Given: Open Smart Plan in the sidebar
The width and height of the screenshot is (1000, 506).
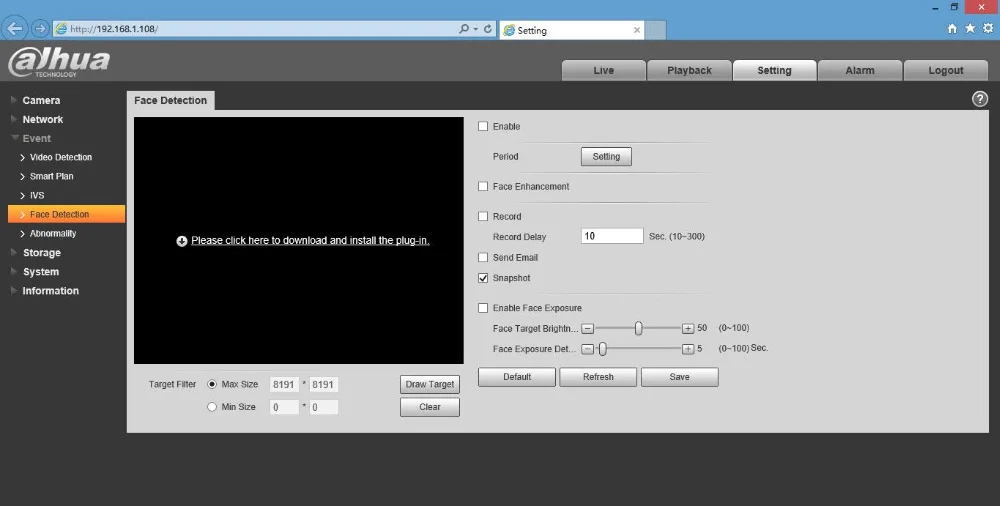Looking at the screenshot, I should point(52,176).
